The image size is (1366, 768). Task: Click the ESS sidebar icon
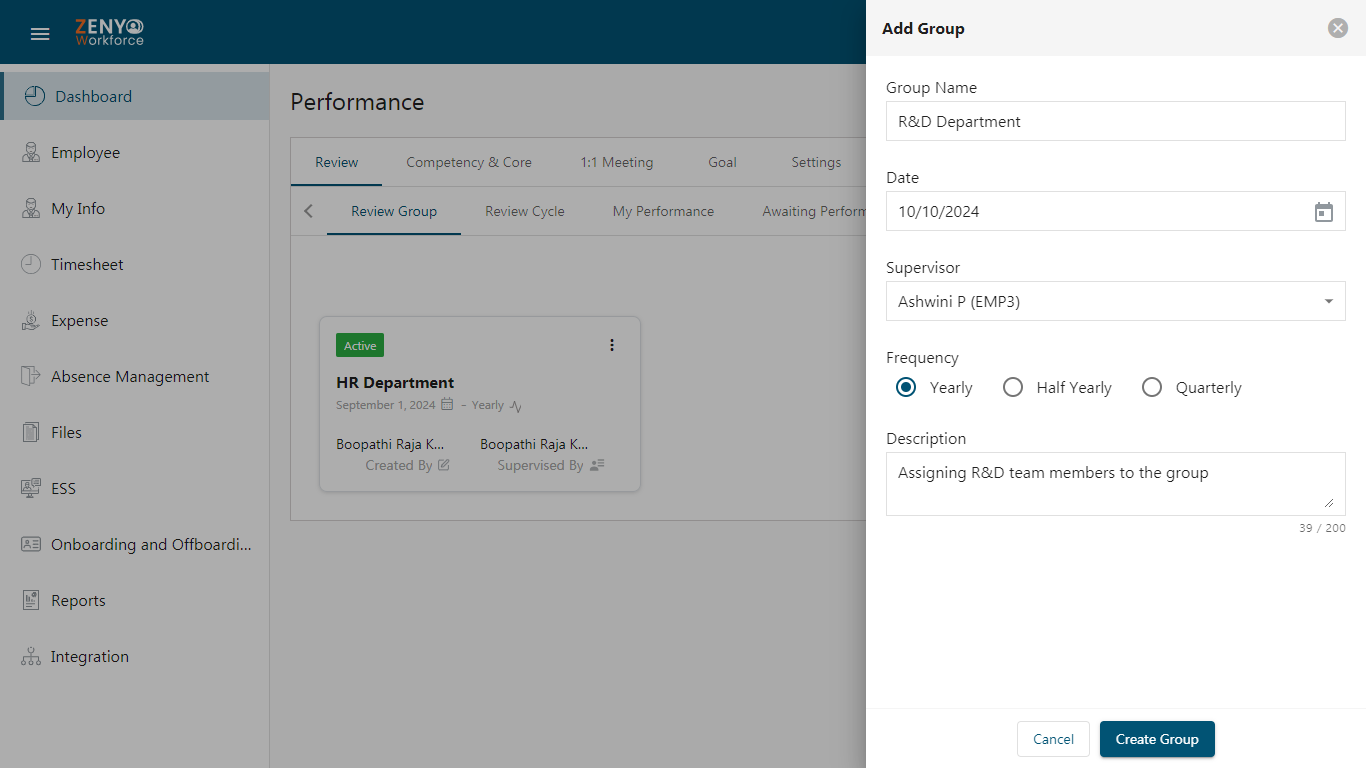[x=31, y=488]
